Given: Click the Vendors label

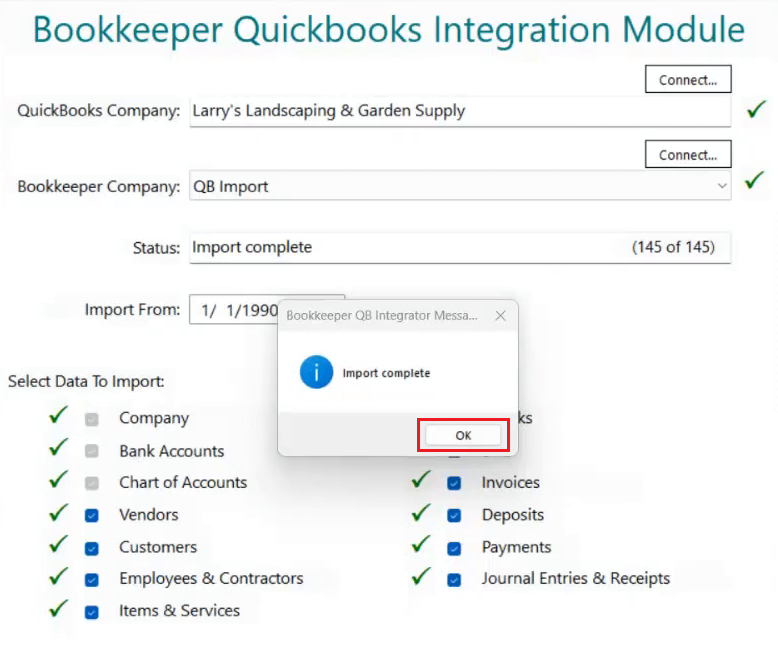Looking at the screenshot, I should (x=148, y=515).
